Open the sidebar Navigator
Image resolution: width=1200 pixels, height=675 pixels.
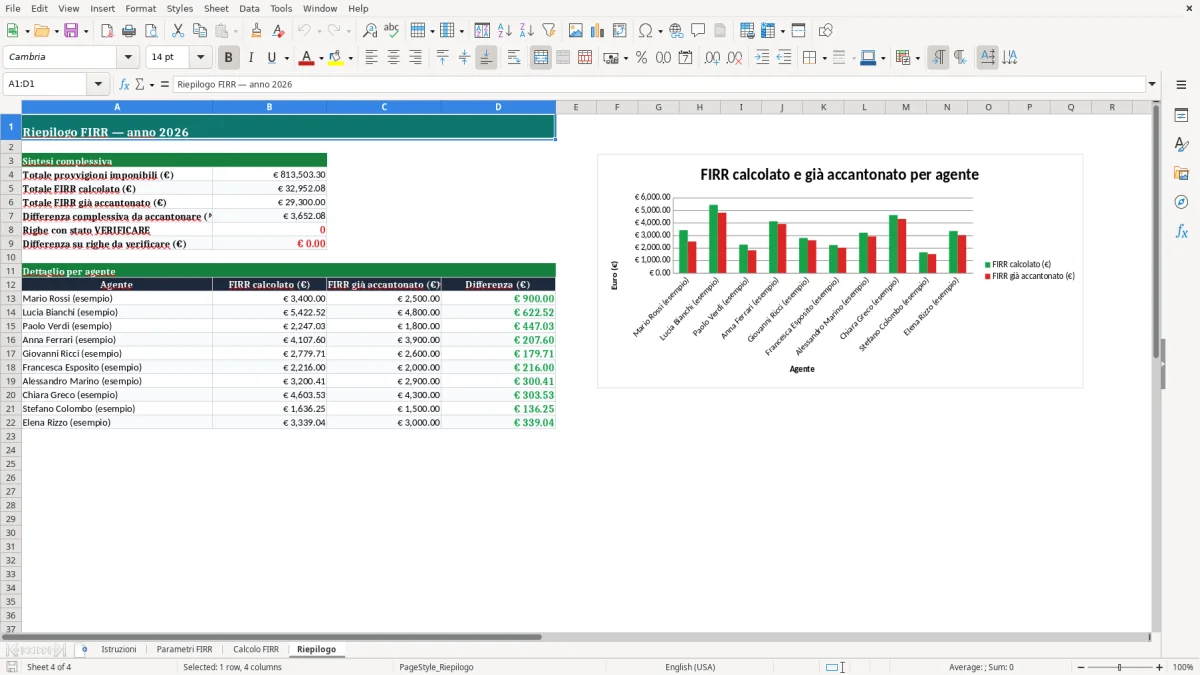point(1181,202)
